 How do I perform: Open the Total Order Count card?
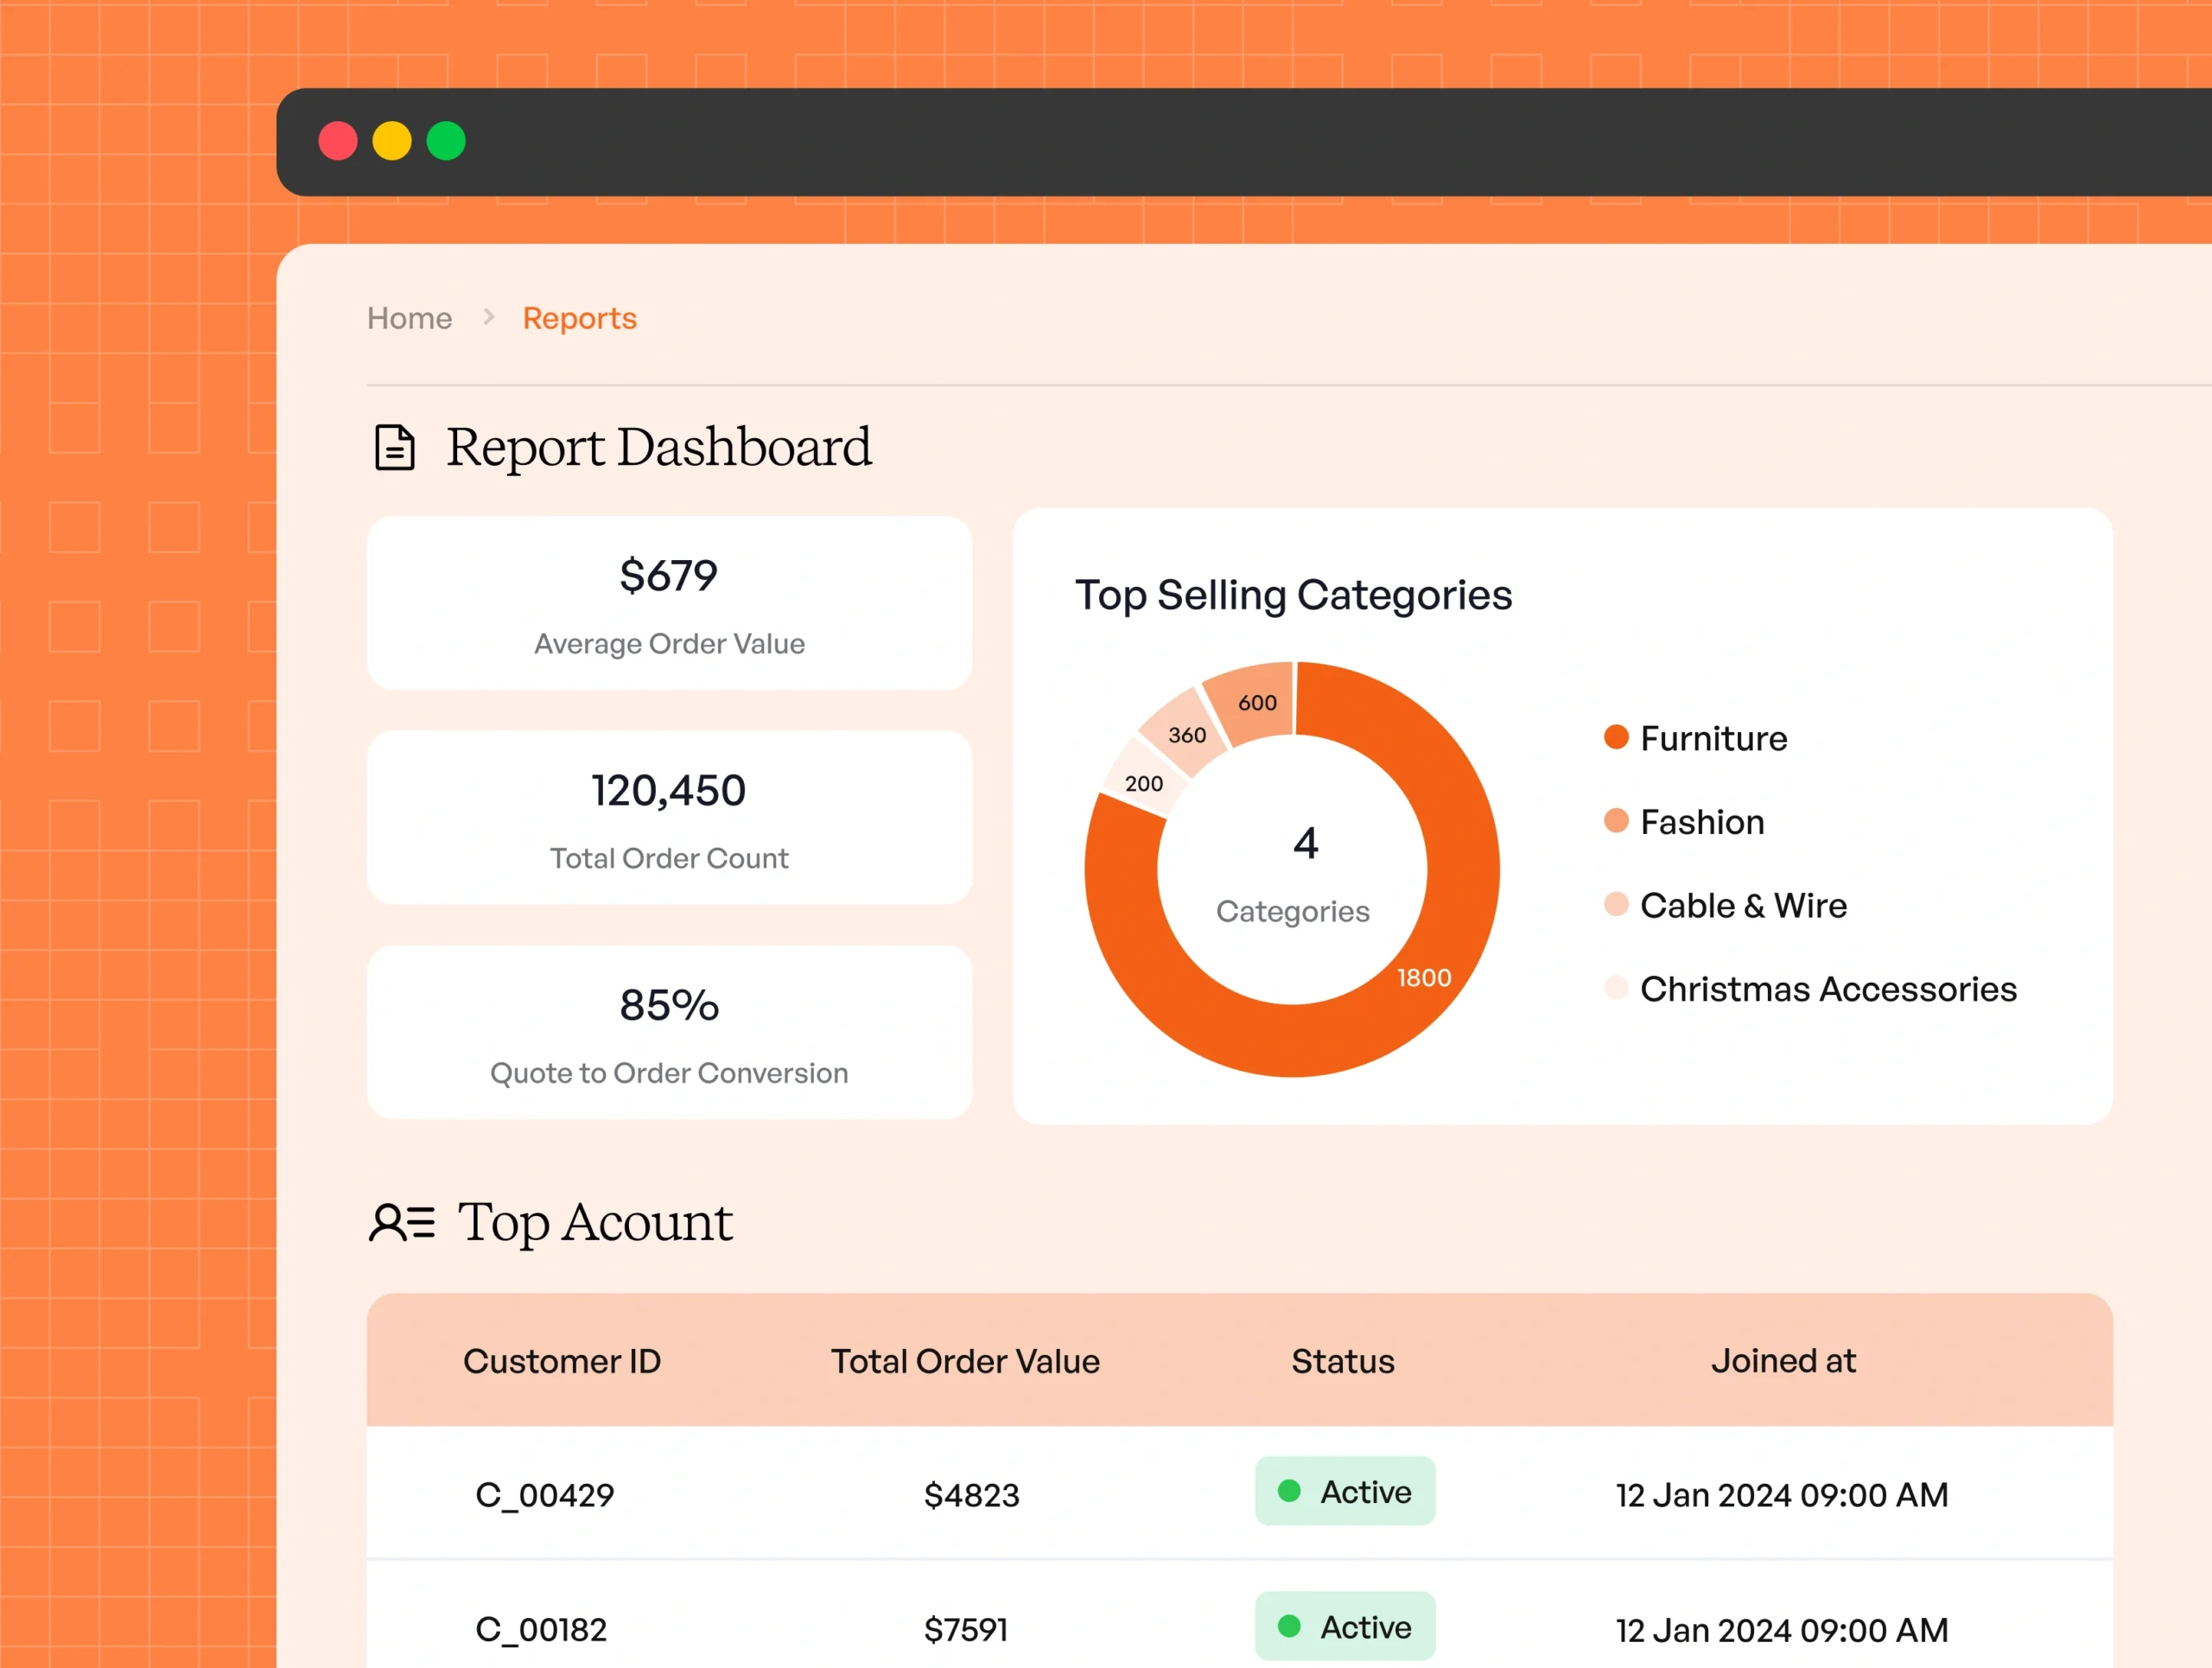click(x=669, y=817)
